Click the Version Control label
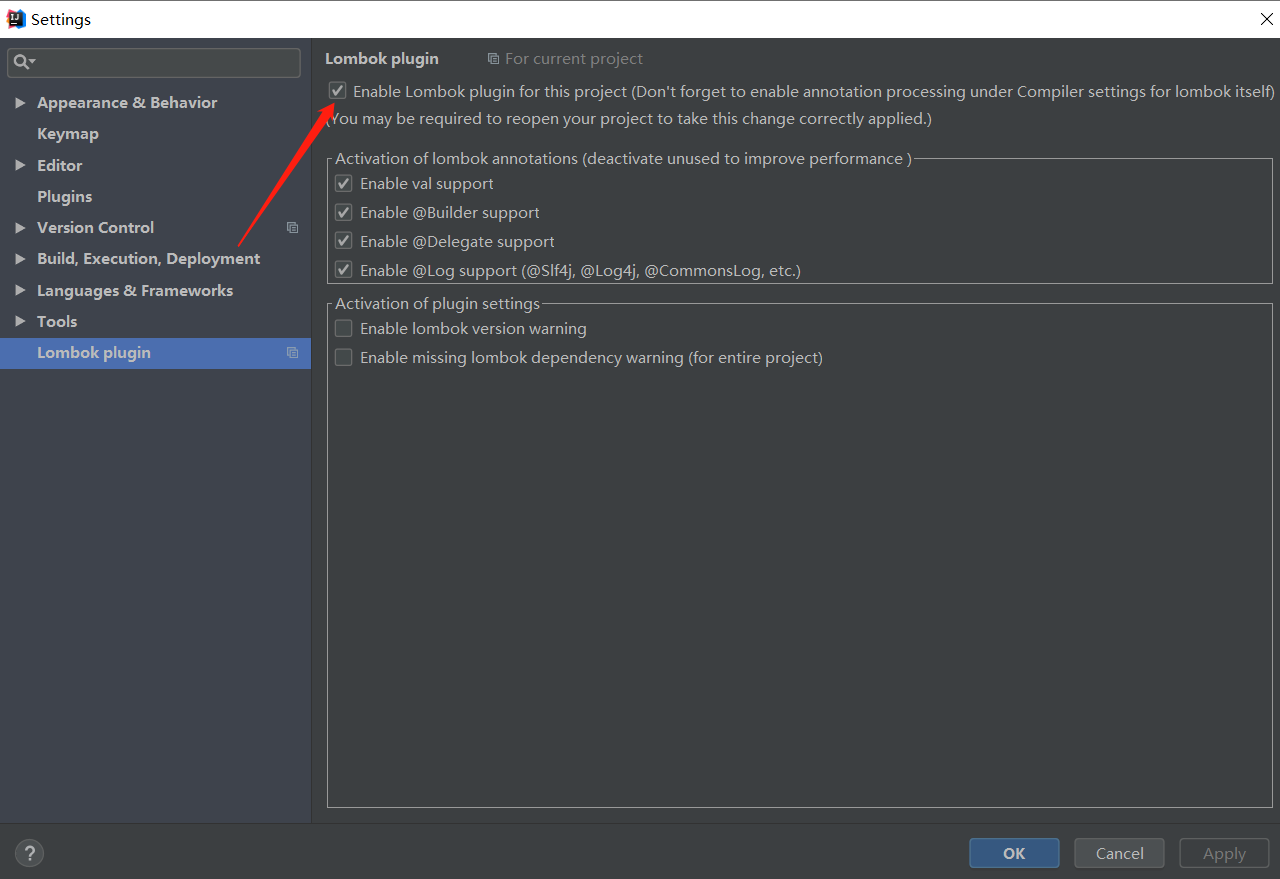1280x879 pixels. pos(96,228)
